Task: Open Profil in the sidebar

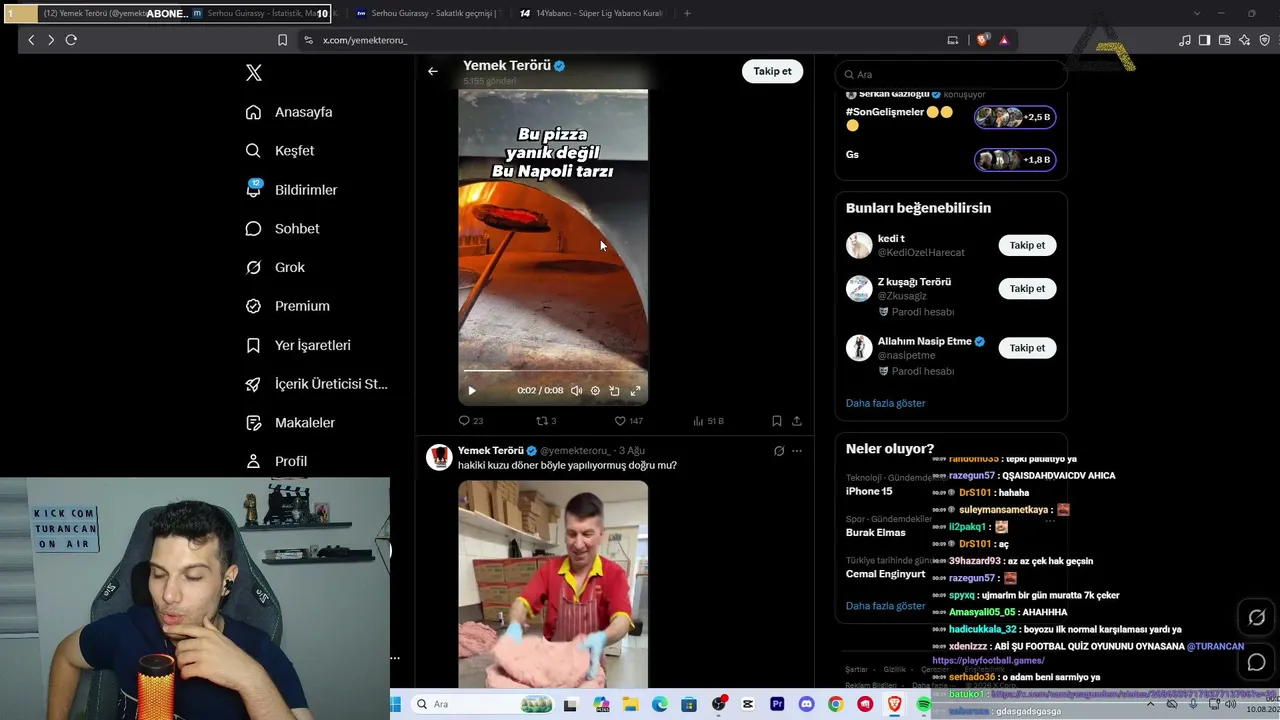Action: click(276, 461)
